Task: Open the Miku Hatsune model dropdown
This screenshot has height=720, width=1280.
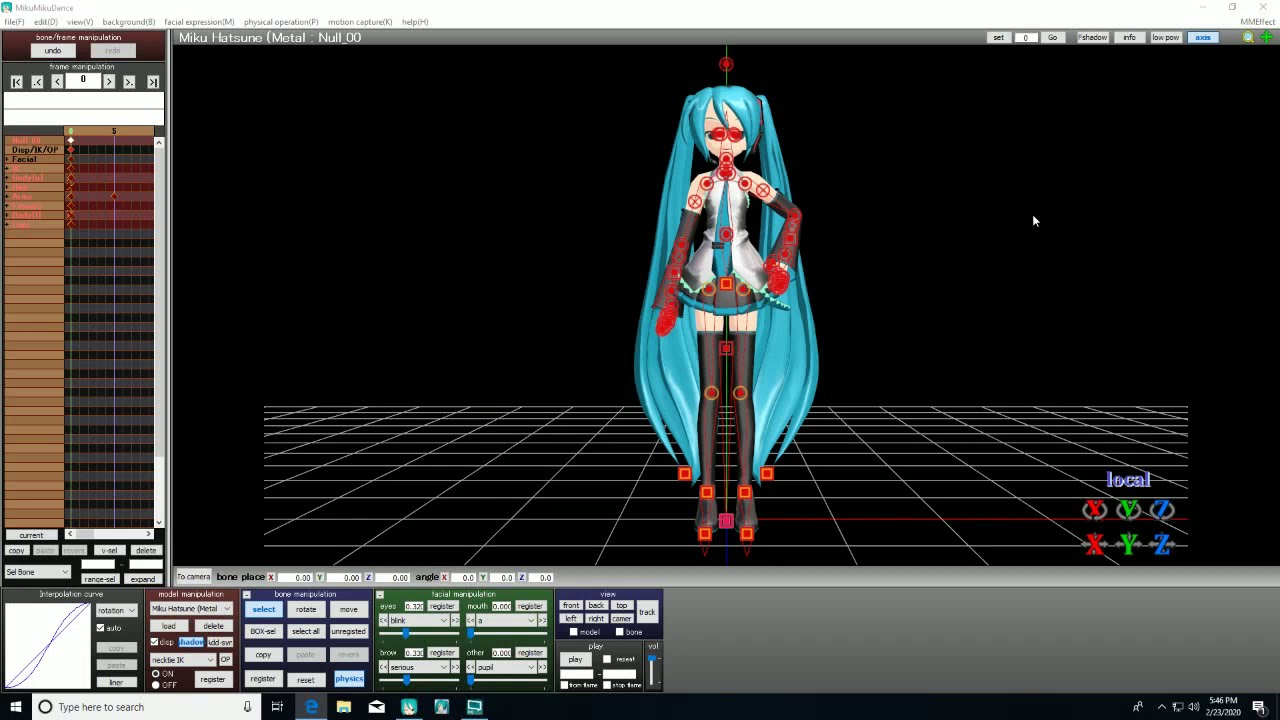Action: click(191, 609)
